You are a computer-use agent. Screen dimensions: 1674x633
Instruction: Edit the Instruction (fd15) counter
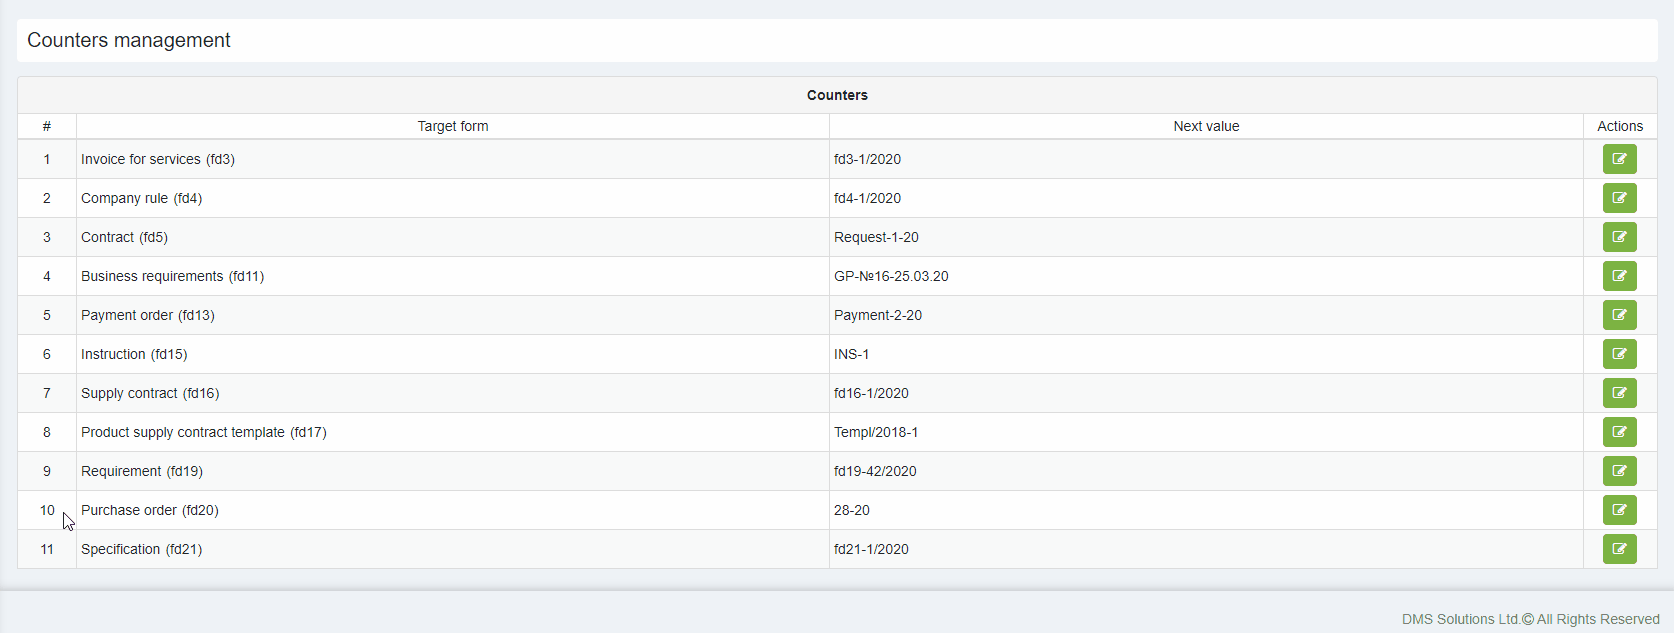1619,354
